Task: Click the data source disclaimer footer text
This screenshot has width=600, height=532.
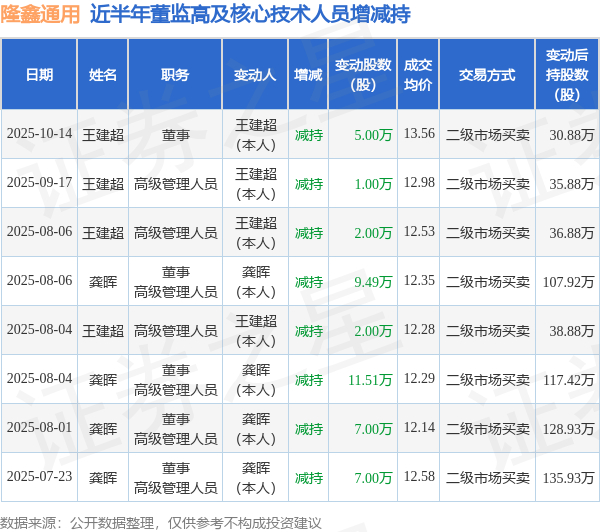Action: pyautogui.click(x=161, y=523)
